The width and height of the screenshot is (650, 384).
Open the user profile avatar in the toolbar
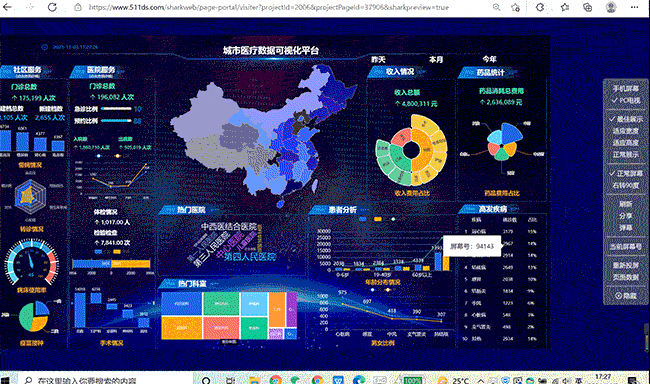[611, 7]
